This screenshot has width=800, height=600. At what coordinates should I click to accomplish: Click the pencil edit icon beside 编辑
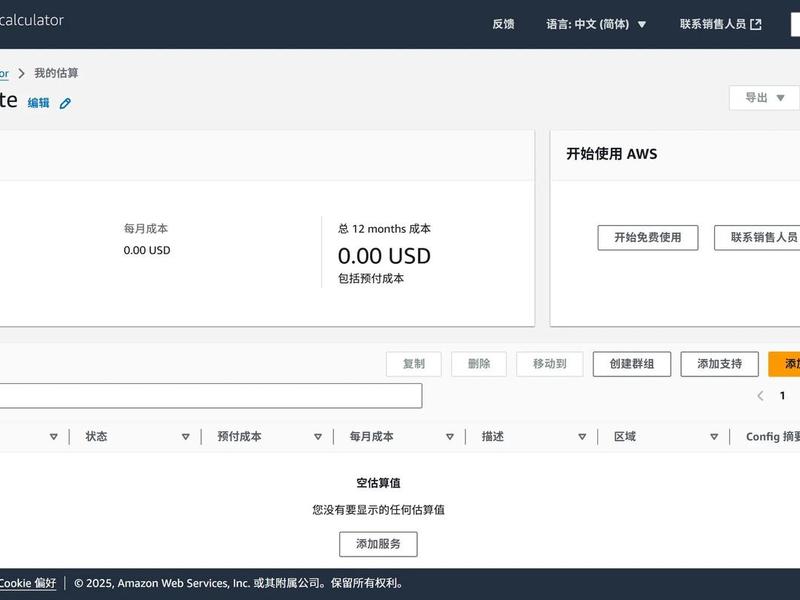click(x=65, y=104)
